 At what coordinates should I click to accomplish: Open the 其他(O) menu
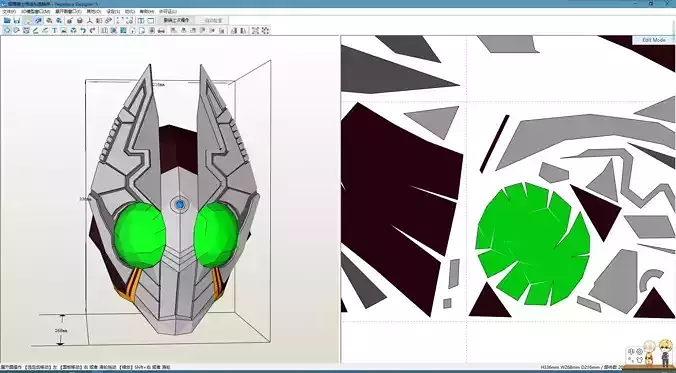(x=94, y=11)
